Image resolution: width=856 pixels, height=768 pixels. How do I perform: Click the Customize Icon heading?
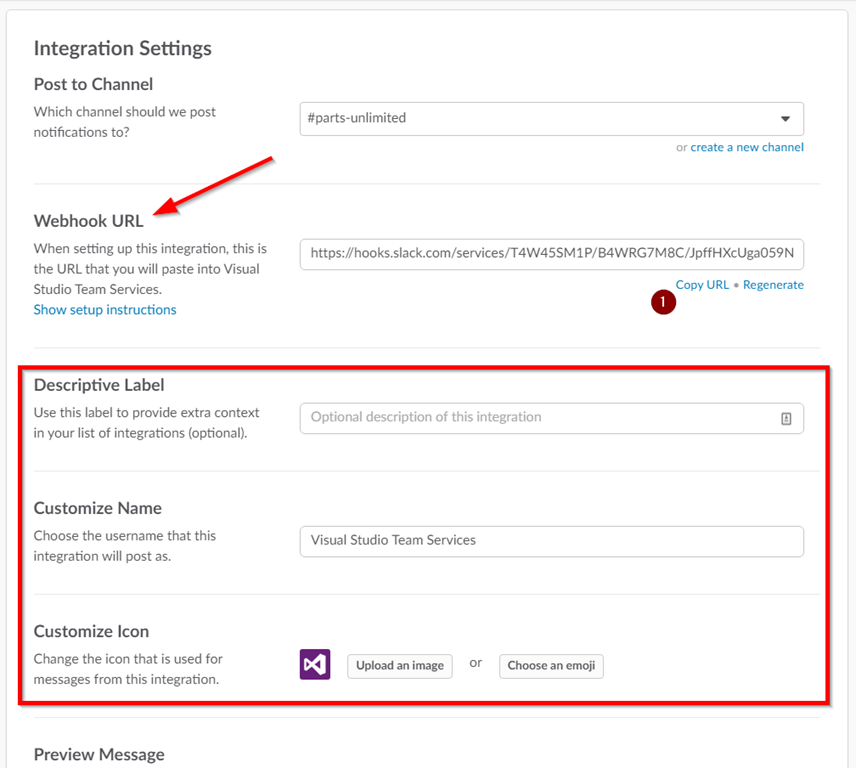(91, 631)
